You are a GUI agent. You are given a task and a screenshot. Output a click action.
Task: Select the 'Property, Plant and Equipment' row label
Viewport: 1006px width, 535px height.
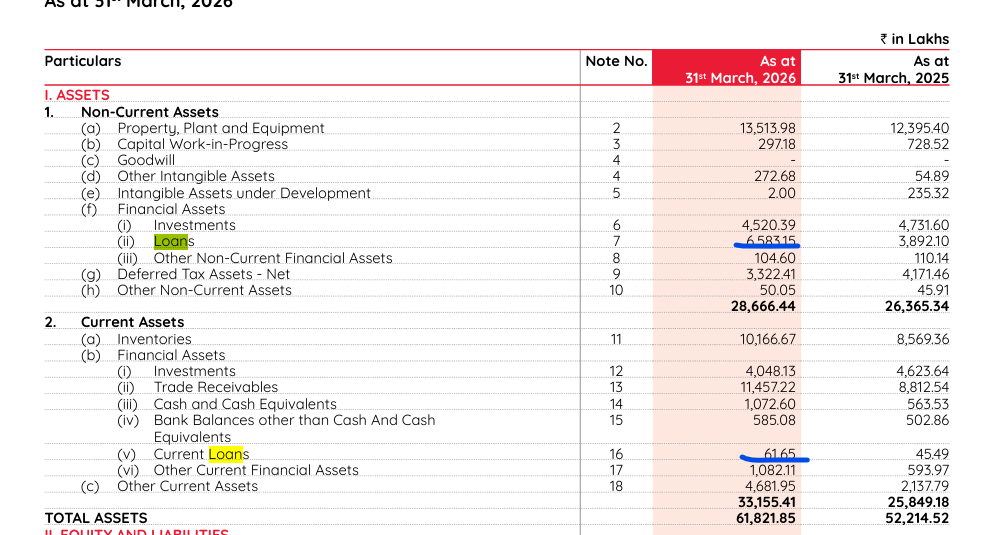[221, 128]
